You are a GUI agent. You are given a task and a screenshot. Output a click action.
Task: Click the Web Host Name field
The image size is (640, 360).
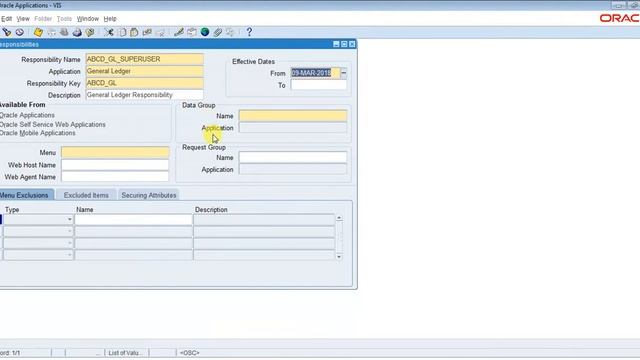[115, 165]
